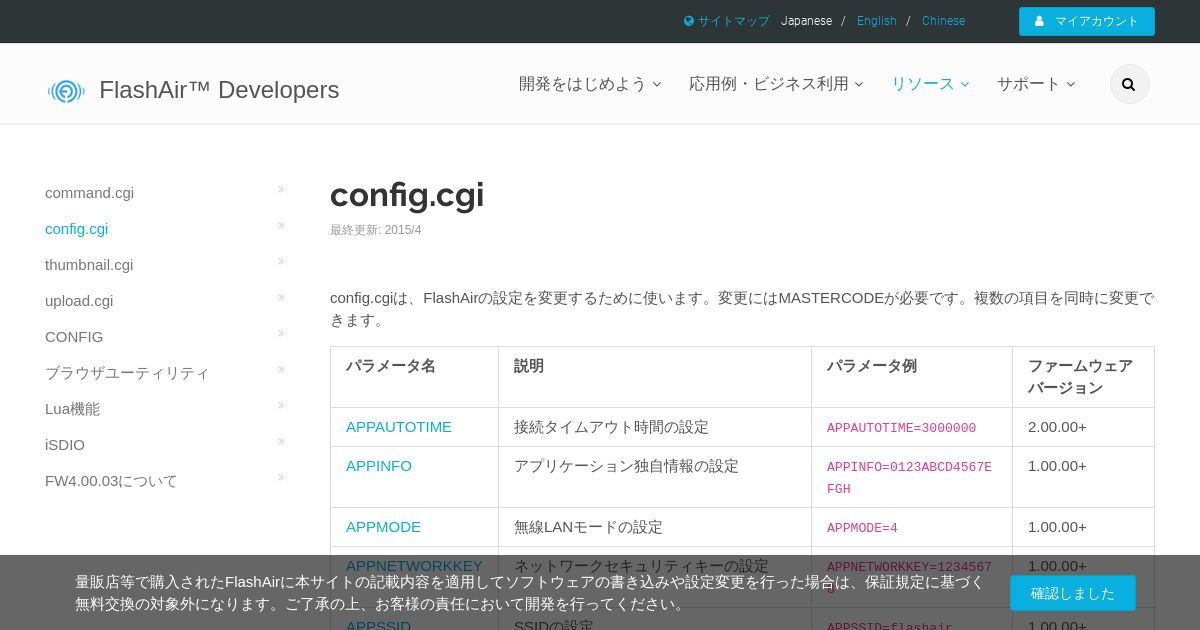Open the CONFIG sidebar page
Image resolution: width=1200 pixels, height=630 pixels.
point(74,337)
